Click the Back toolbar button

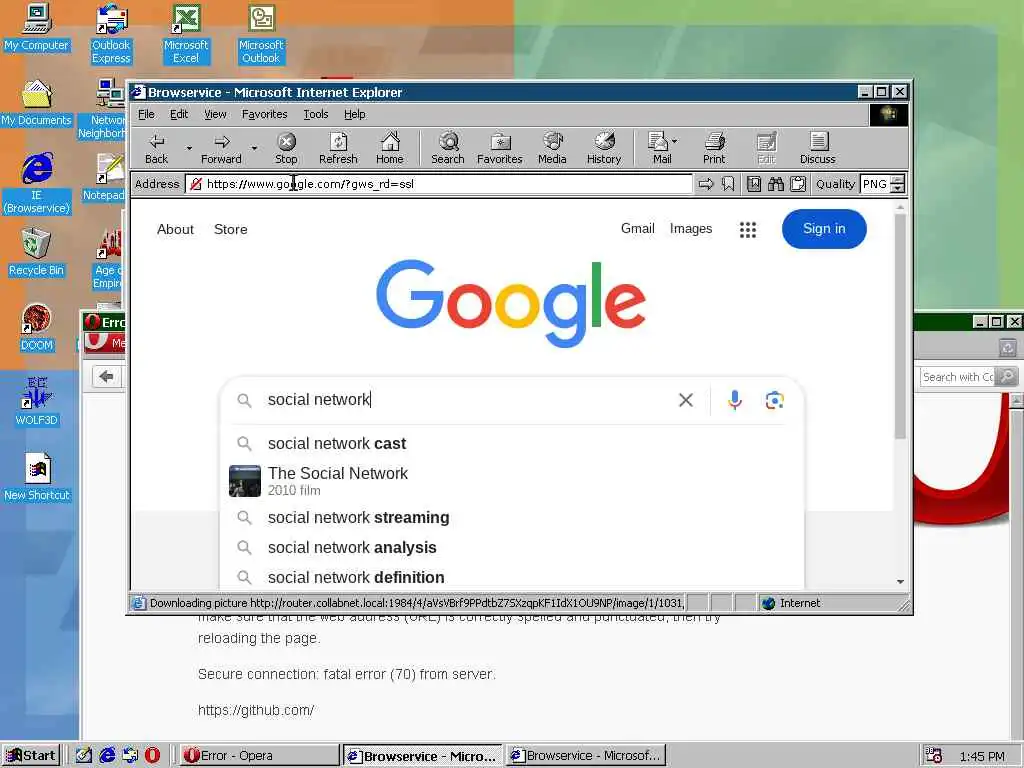tap(156, 148)
